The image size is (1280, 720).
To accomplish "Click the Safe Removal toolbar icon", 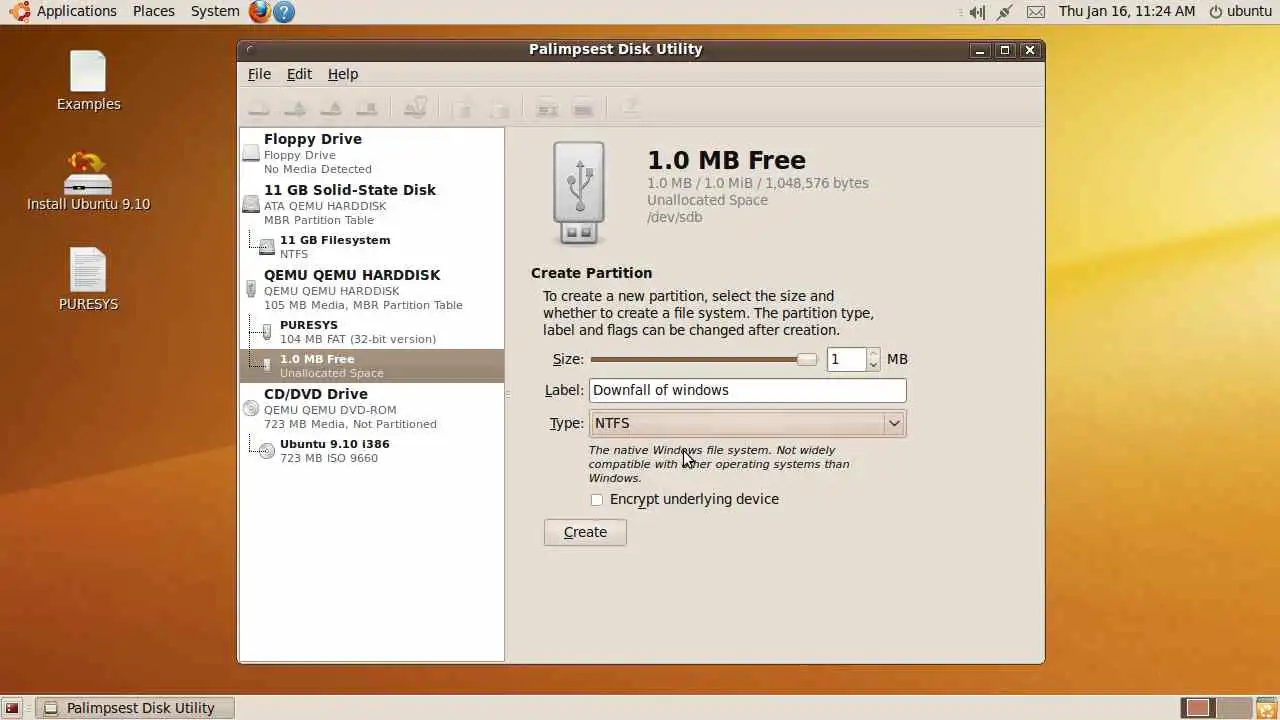I will (x=367, y=107).
